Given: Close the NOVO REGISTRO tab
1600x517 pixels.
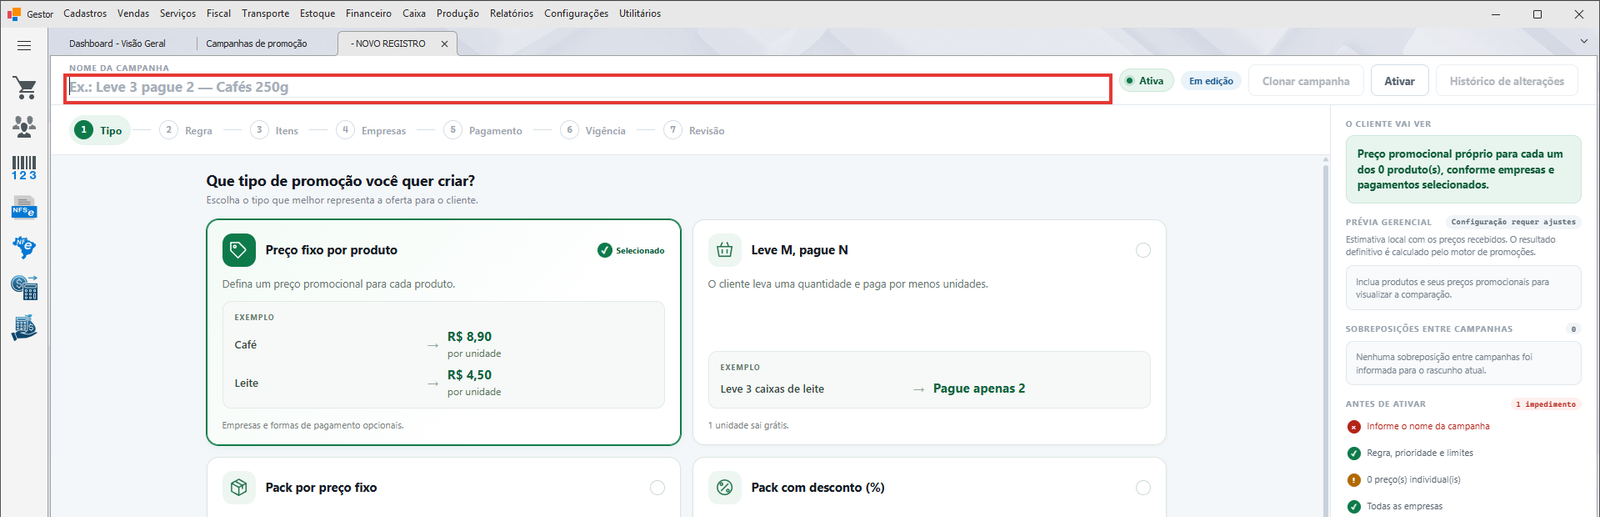Looking at the screenshot, I should (x=445, y=44).
